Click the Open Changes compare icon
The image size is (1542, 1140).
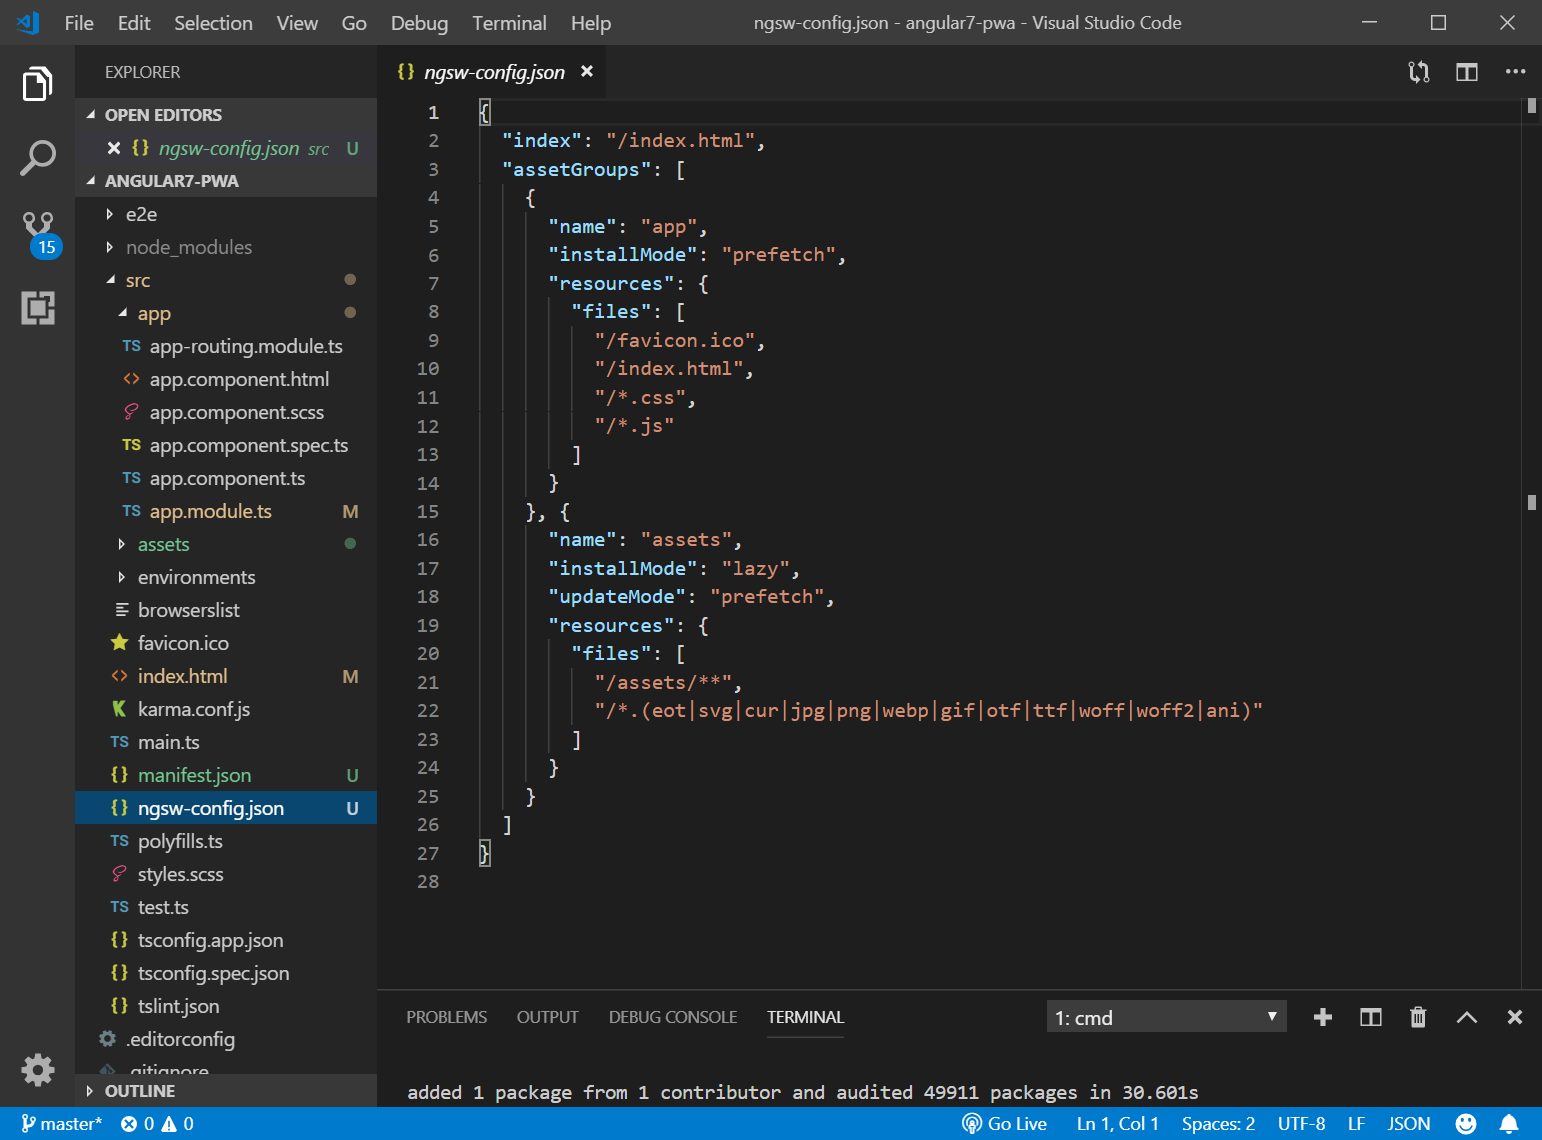point(1418,72)
